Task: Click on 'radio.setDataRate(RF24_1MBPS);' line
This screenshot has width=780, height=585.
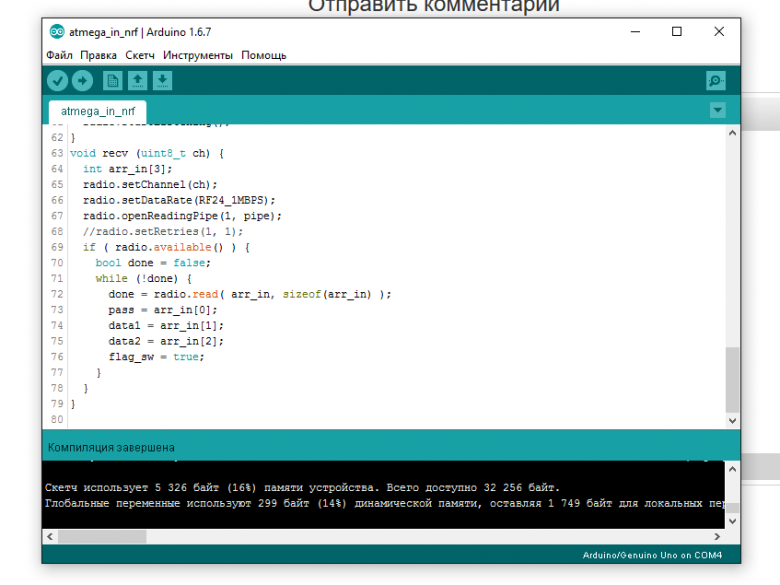Action: click(179, 200)
